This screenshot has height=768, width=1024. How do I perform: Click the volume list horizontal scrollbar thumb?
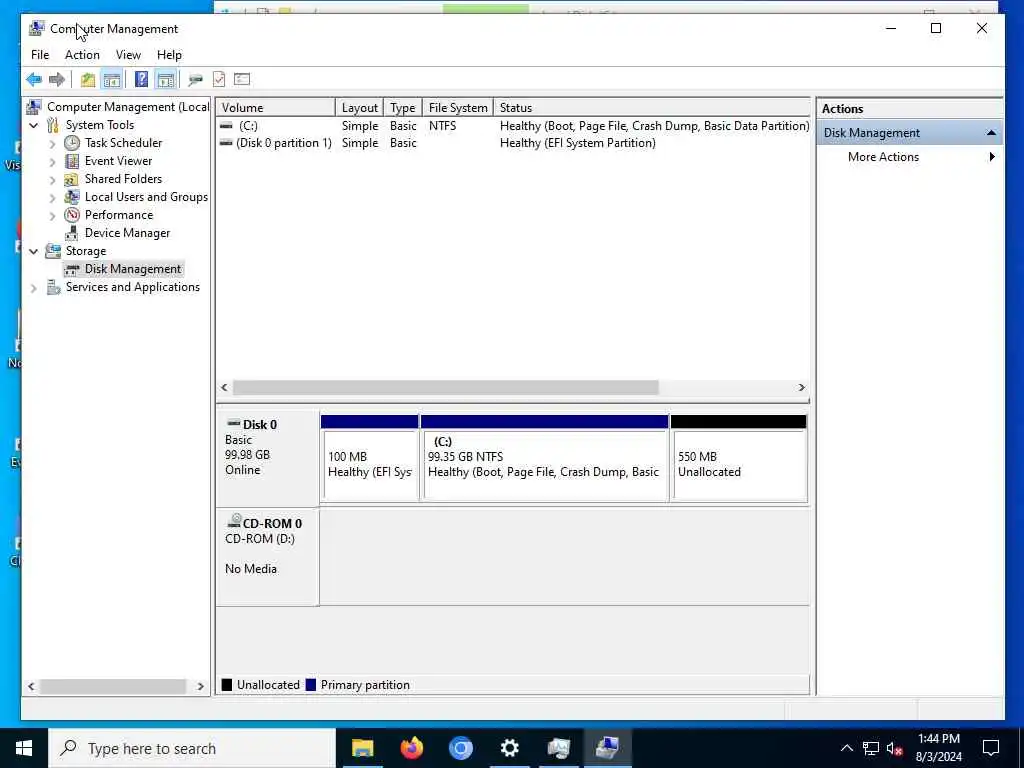446,388
